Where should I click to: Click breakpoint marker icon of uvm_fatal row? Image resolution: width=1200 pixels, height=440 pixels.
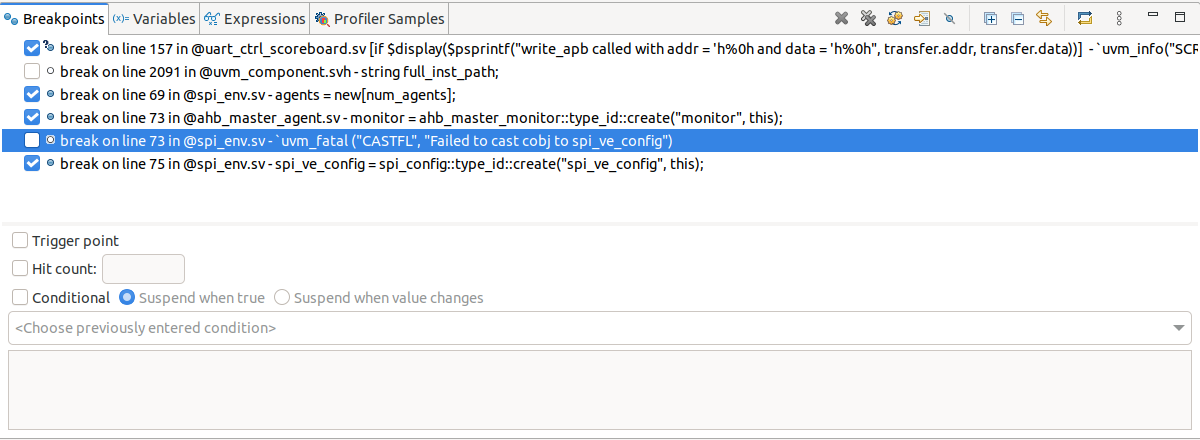coord(50,140)
